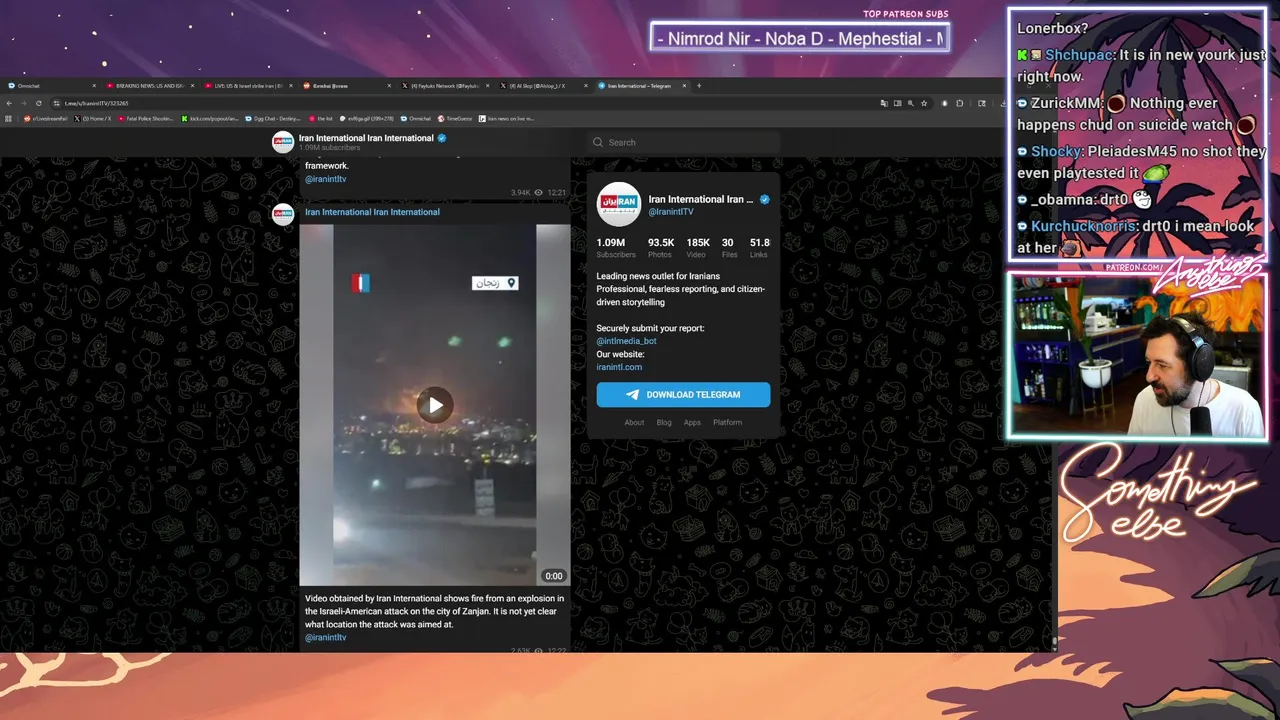Open the TimeGuessr bookmark
The width and height of the screenshot is (1280, 720).
pos(455,118)
